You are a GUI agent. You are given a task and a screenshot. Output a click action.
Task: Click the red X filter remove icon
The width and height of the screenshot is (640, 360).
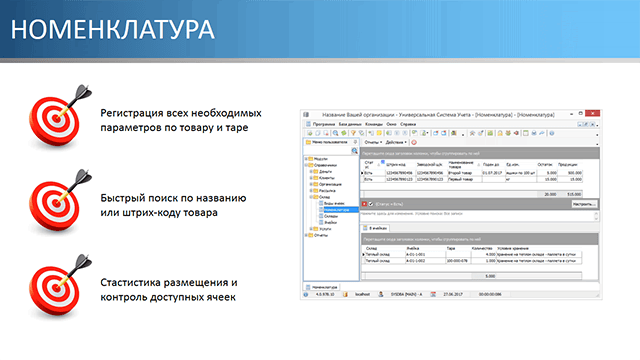coord(364,204)
